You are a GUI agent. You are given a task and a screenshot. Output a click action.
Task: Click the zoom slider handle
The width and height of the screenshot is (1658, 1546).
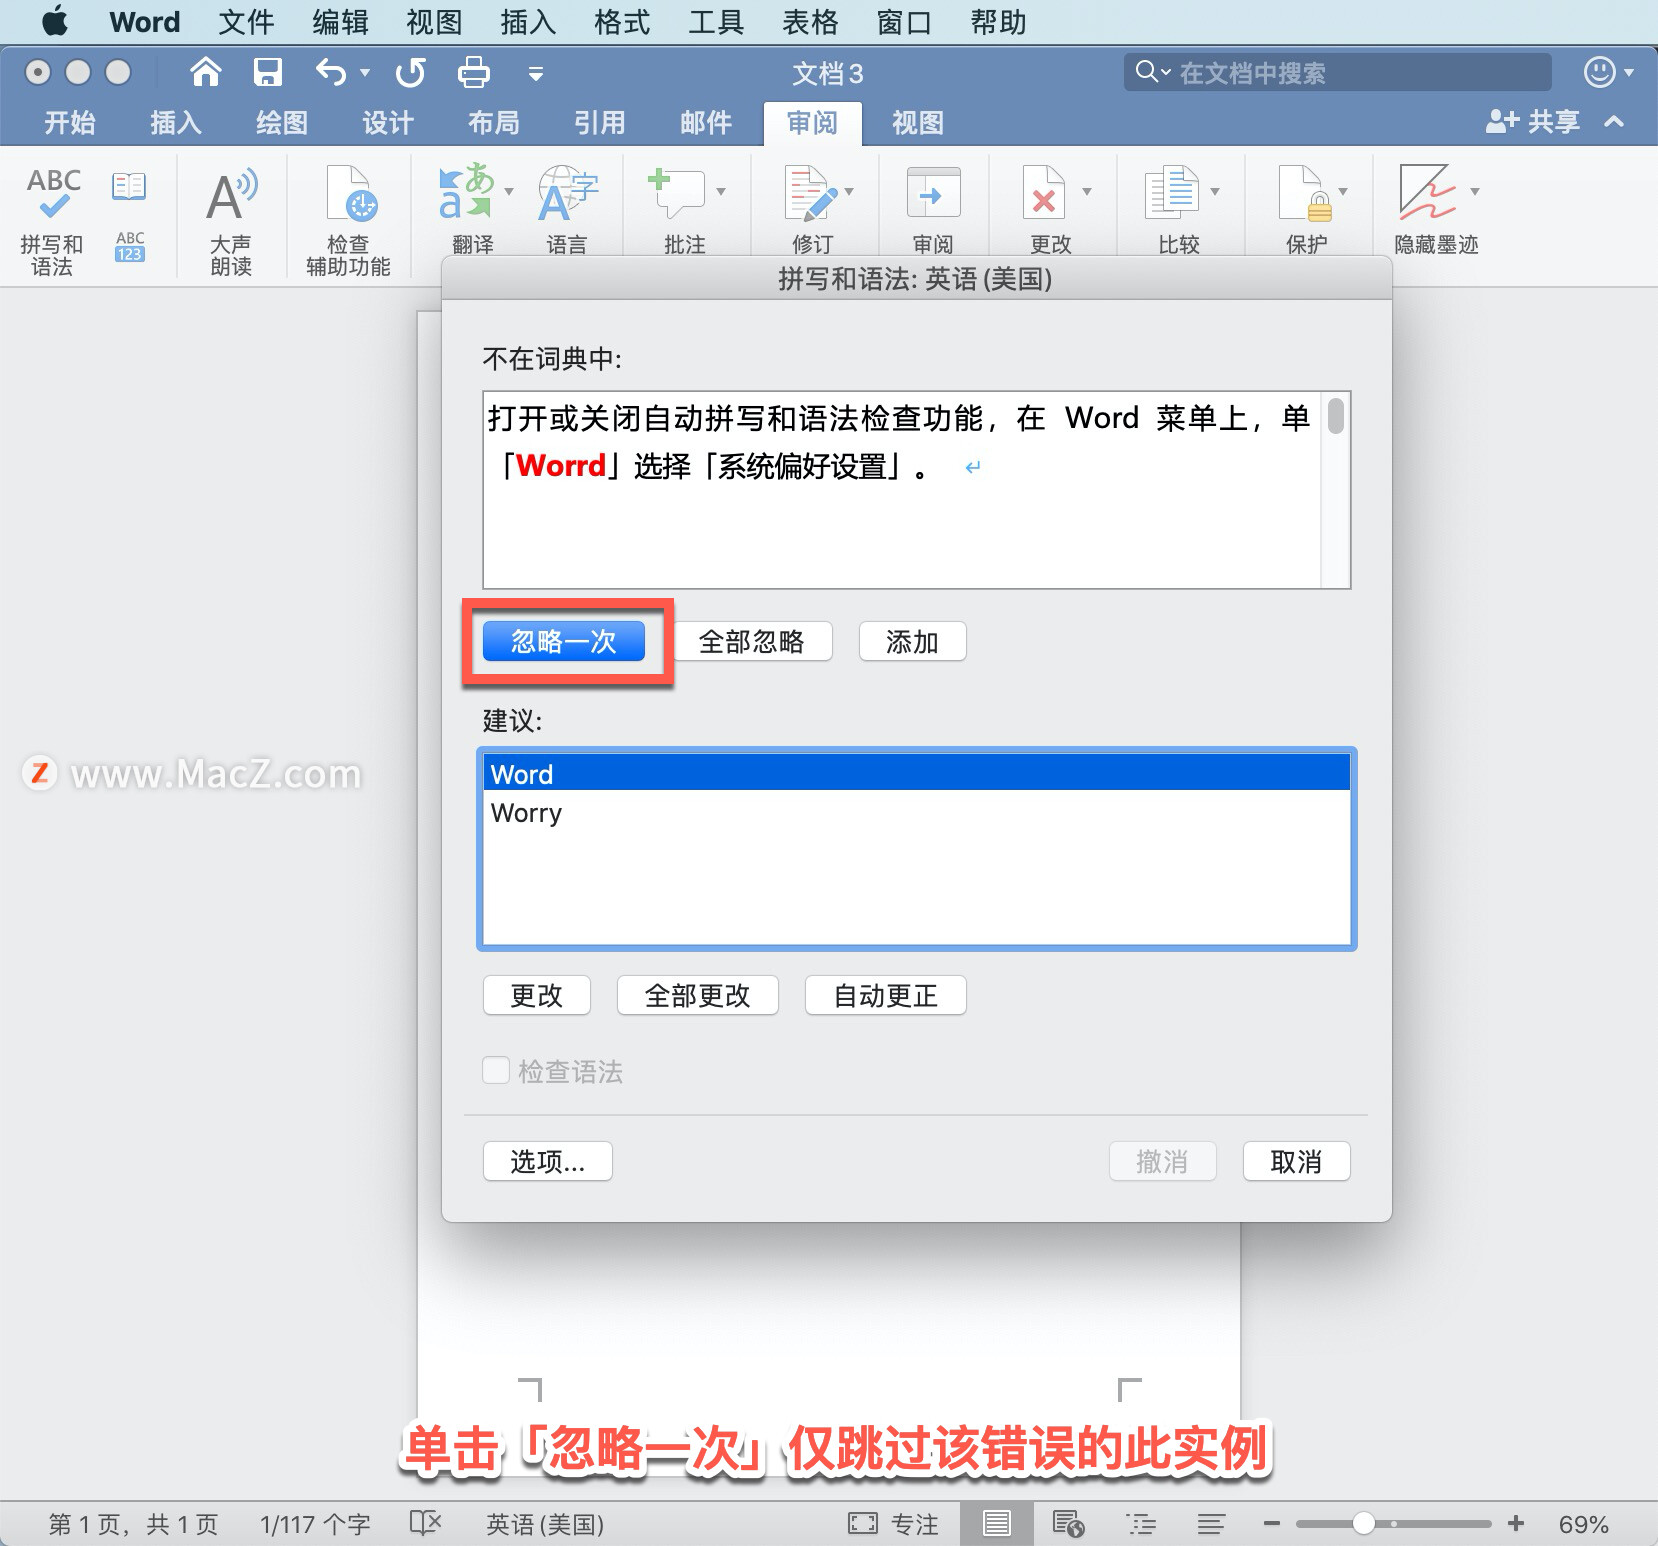tap(1364, 1523)
